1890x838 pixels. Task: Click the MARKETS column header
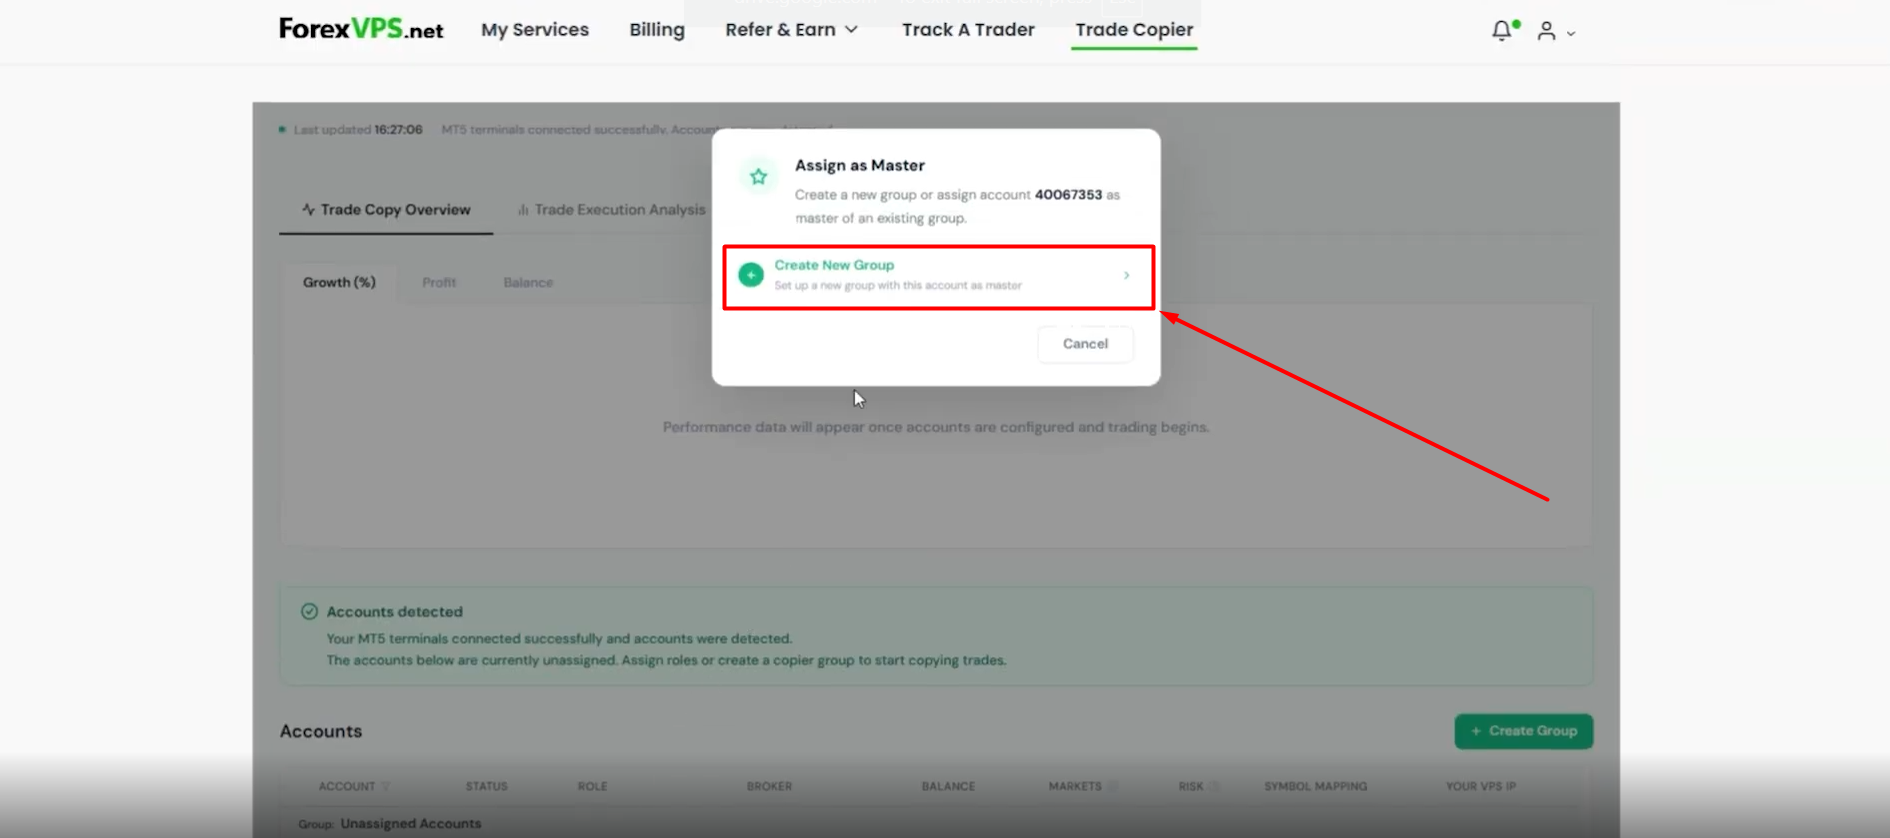click(1075, 786)
